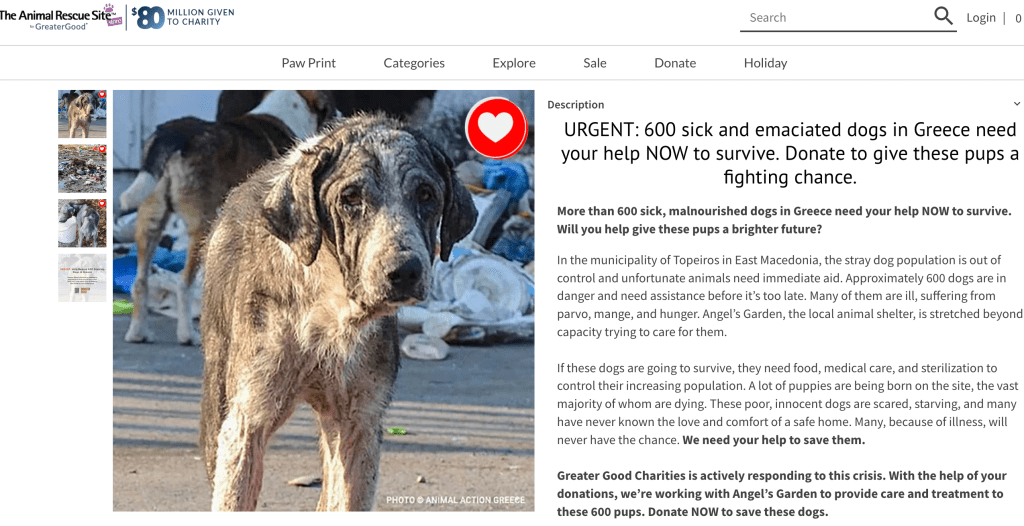Select the first dog thumbnail
The width and height of the screenshot is (1024, 526).
coord(82,114)
